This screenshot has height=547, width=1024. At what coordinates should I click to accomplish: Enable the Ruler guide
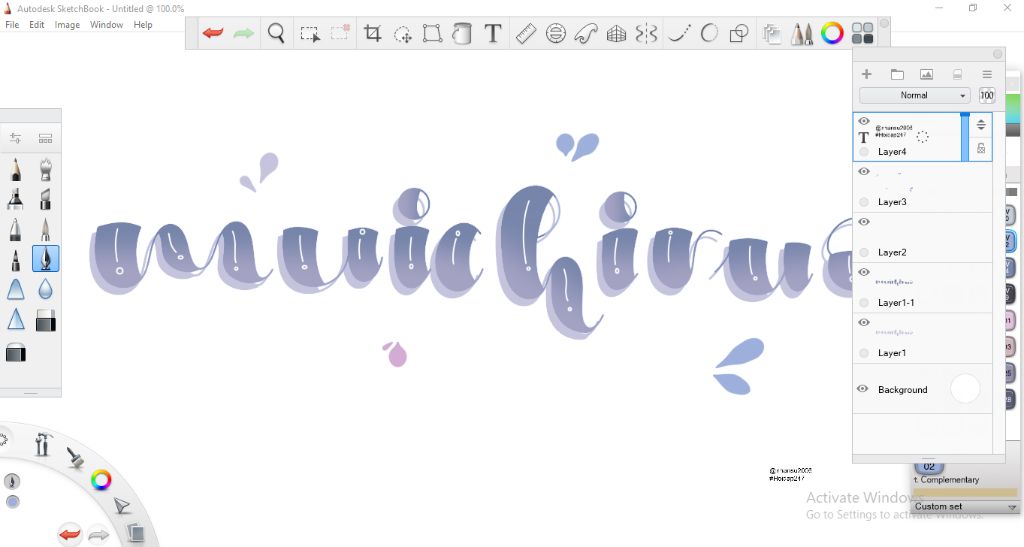pos(526,33)
